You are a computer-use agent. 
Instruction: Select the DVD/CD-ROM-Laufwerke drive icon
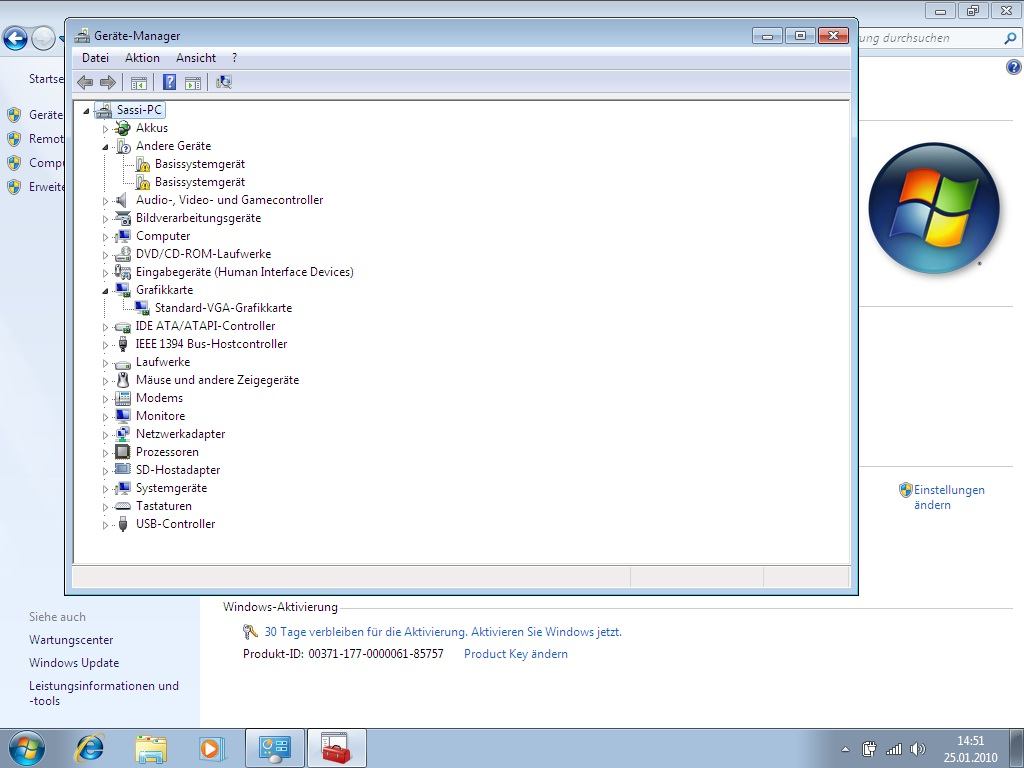[x=122, y=254]
